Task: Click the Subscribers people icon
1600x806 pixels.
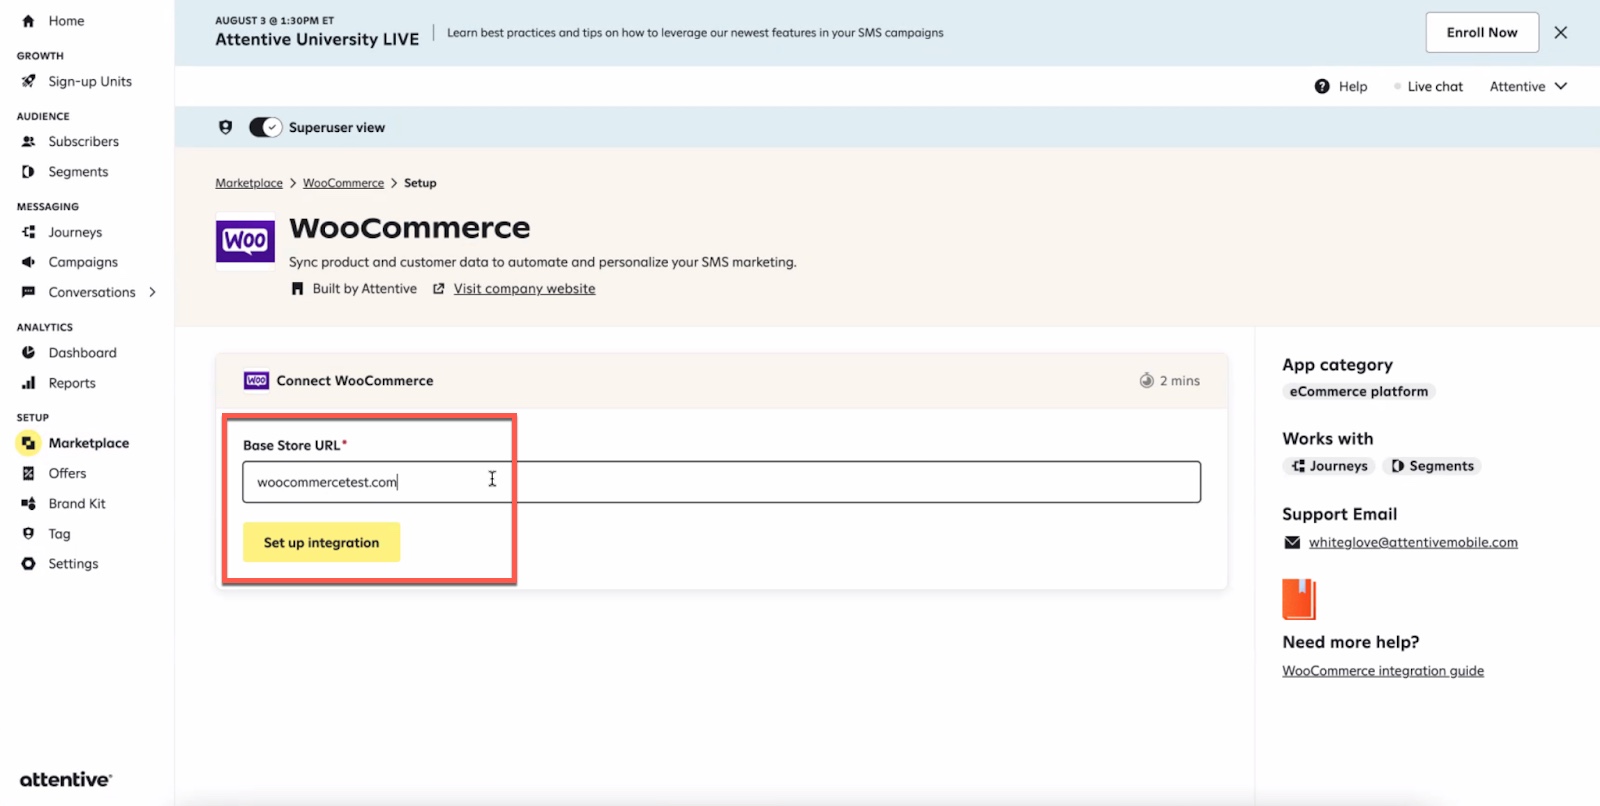Action: pyautogui.click(x=28, y=142)
